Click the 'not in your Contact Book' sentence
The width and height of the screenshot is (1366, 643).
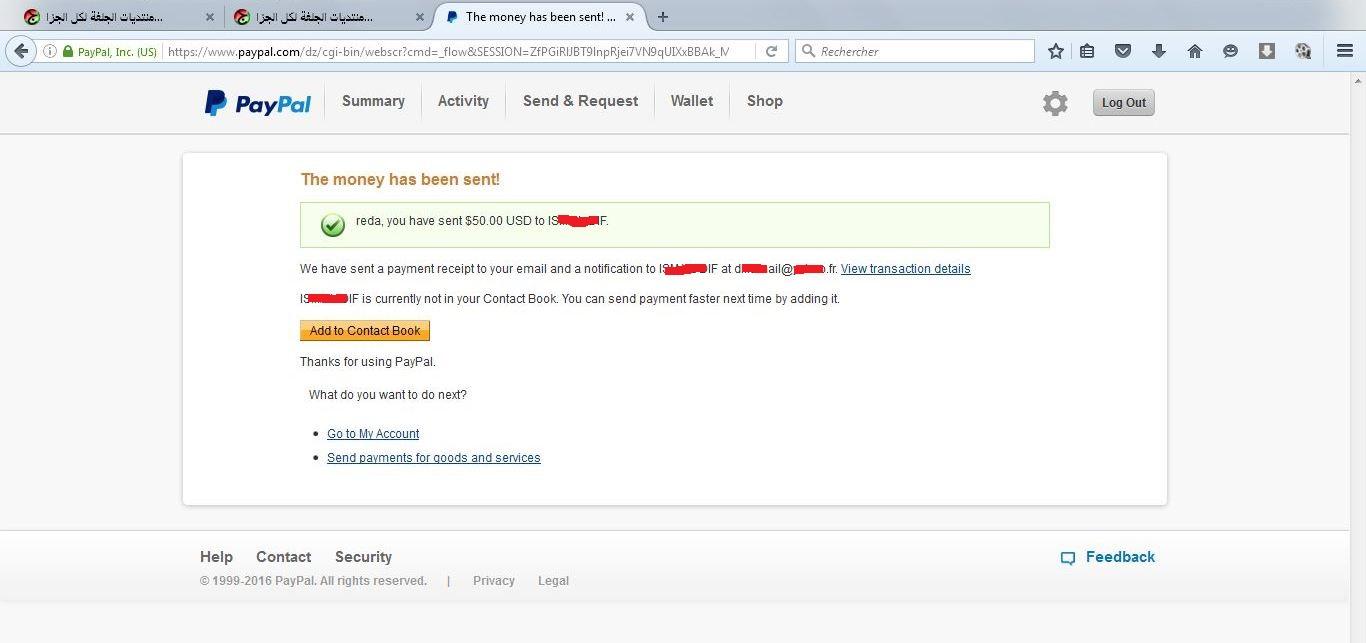pyautogui.click(x=570, y=299)
